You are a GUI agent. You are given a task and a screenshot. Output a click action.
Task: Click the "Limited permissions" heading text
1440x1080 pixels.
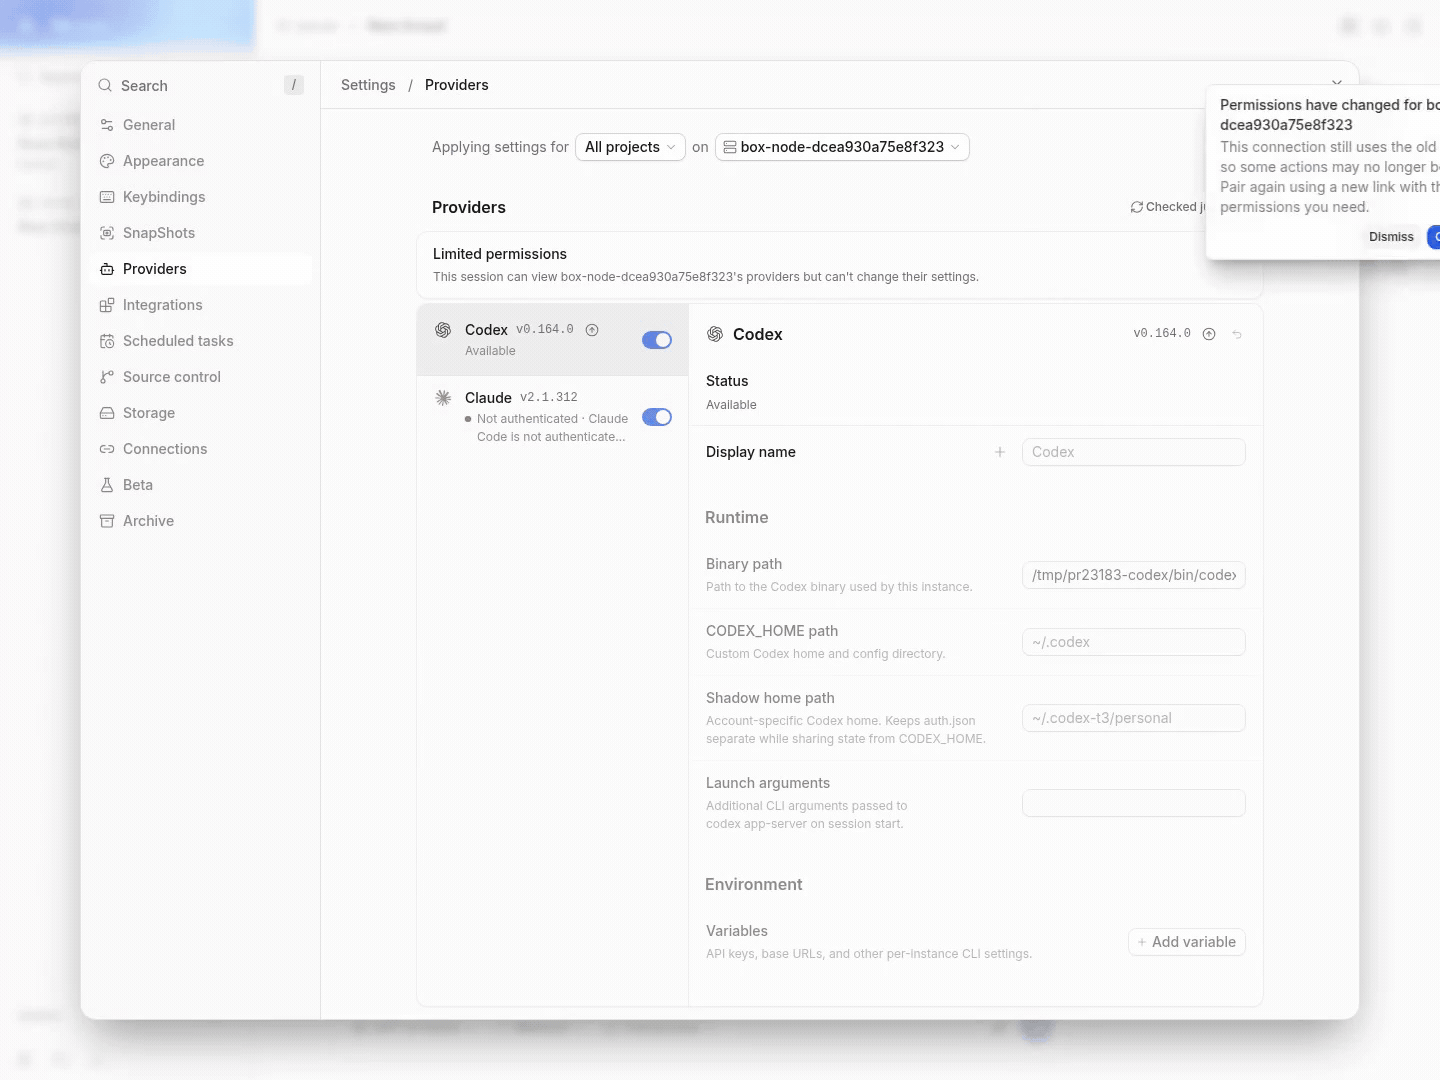pos(500,254)
